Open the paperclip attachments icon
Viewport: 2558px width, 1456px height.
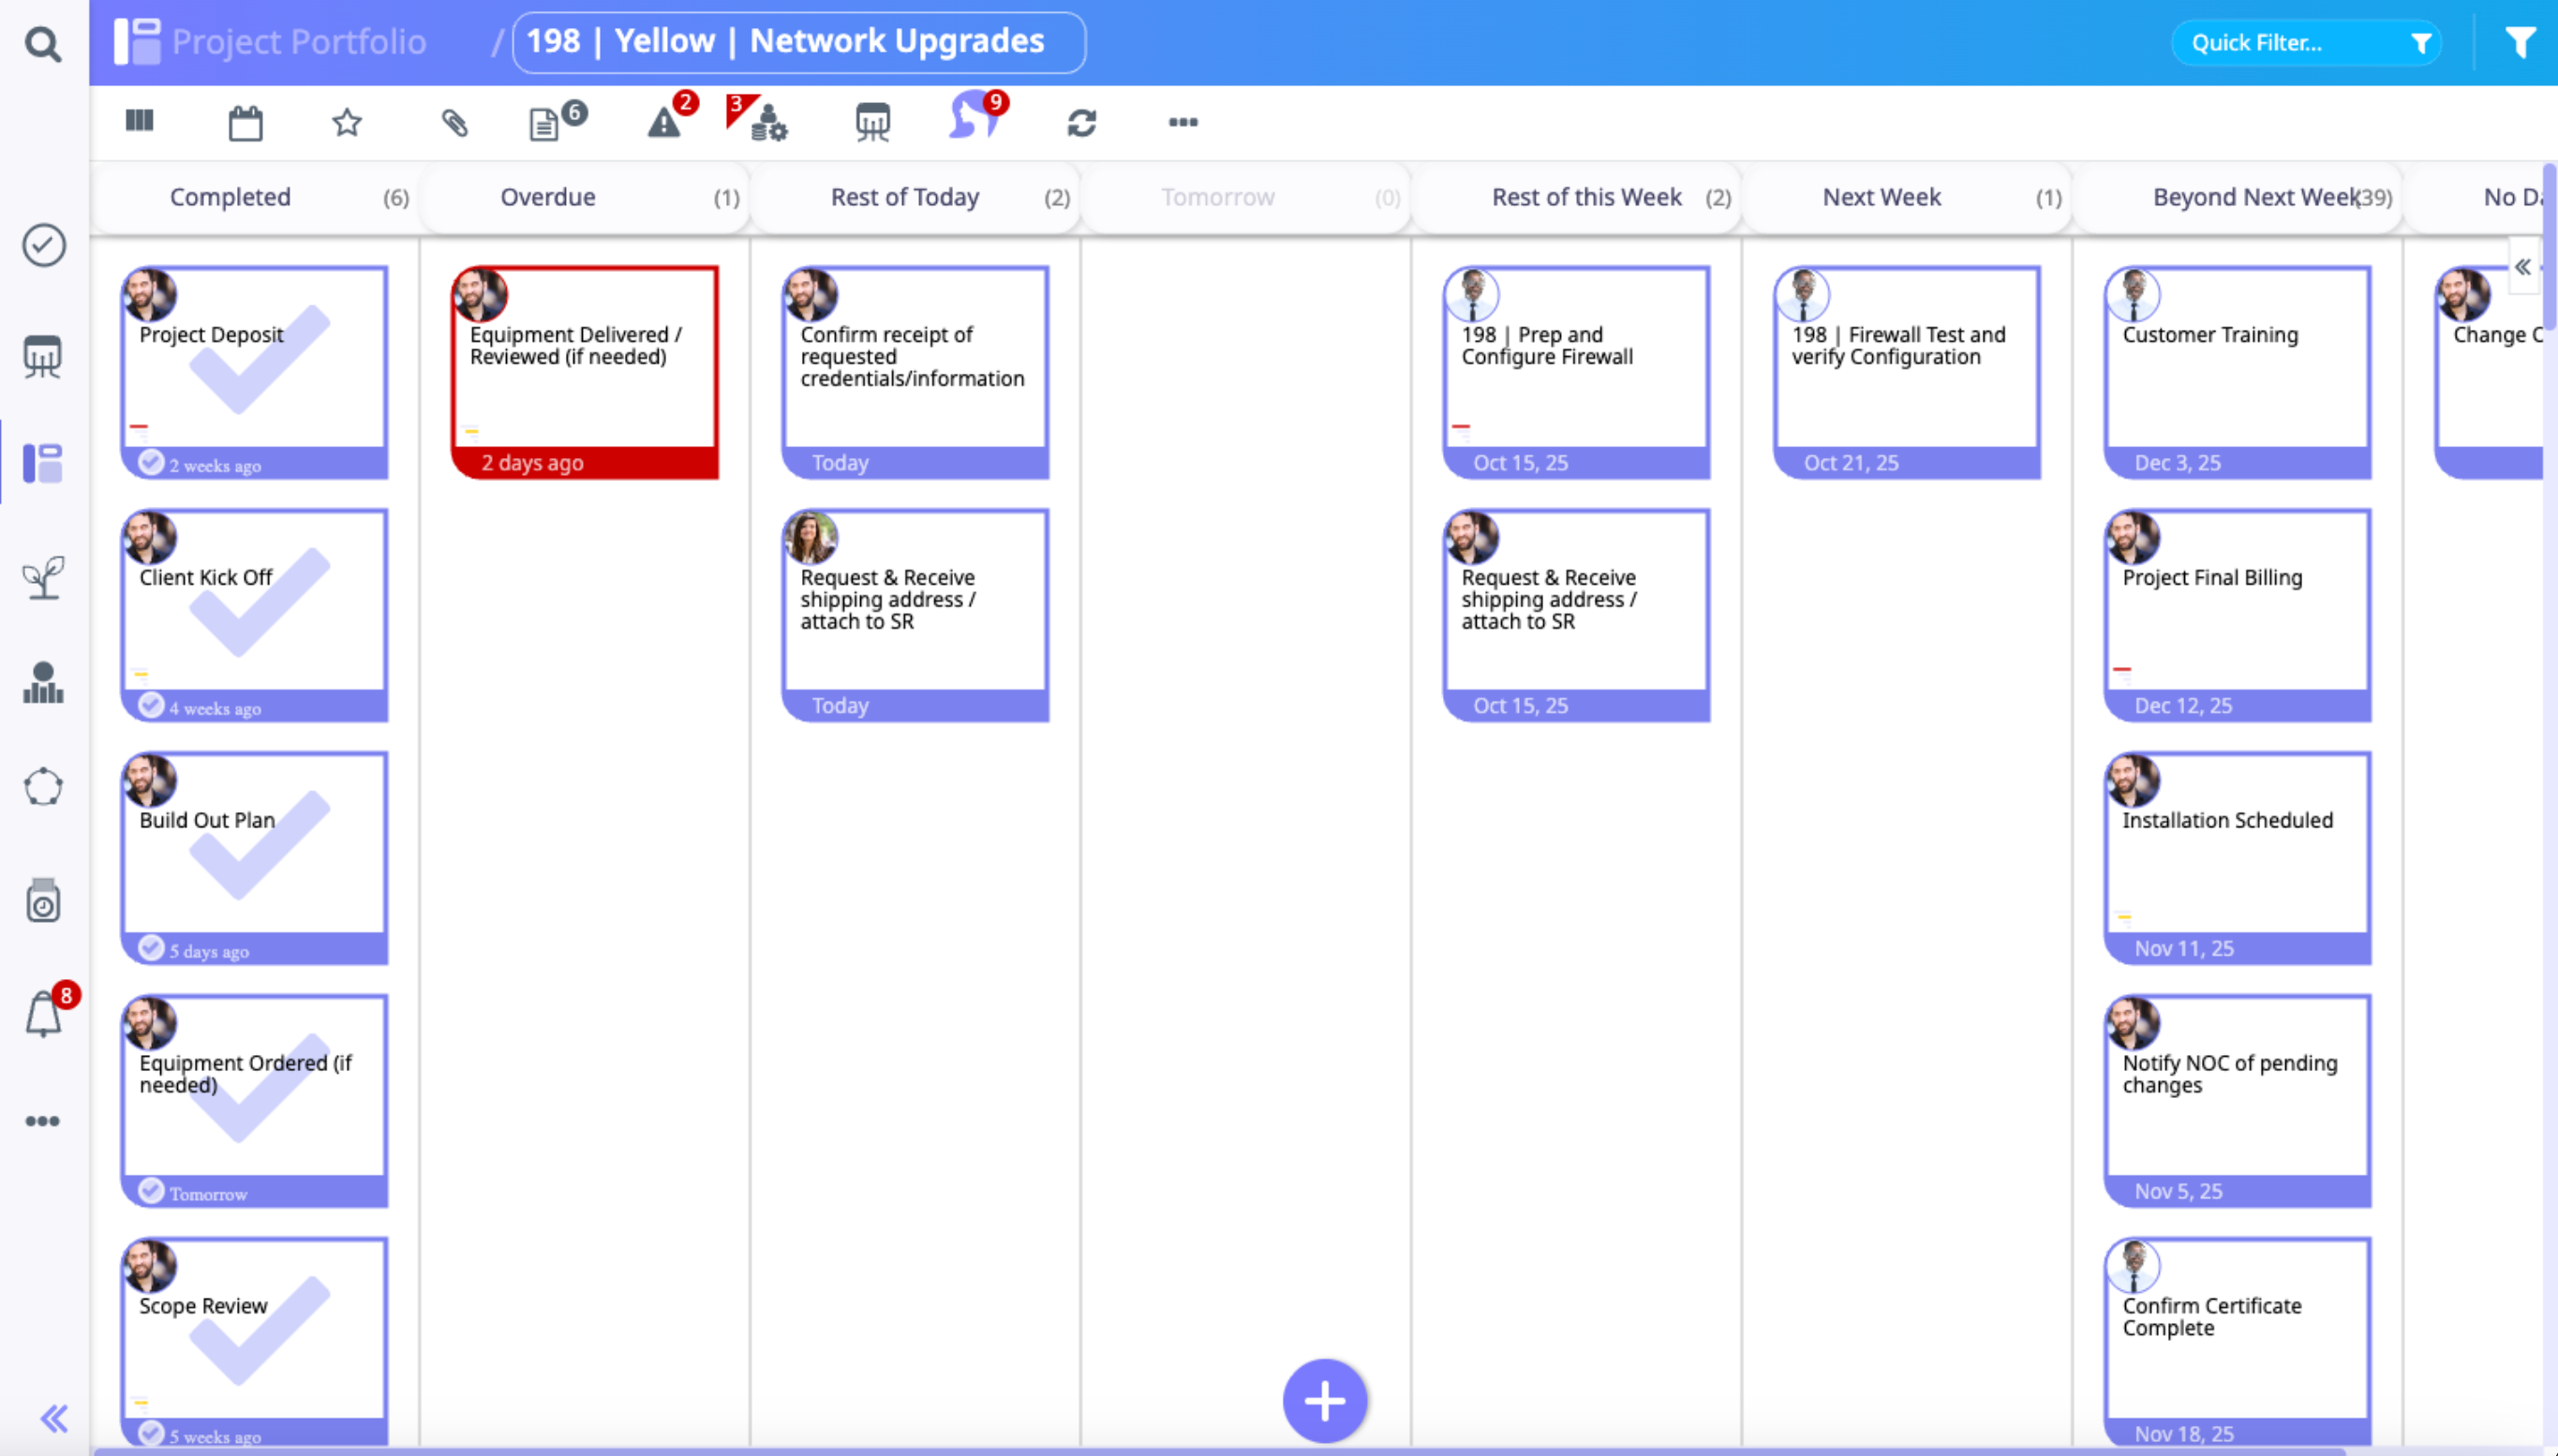point(455,123)
